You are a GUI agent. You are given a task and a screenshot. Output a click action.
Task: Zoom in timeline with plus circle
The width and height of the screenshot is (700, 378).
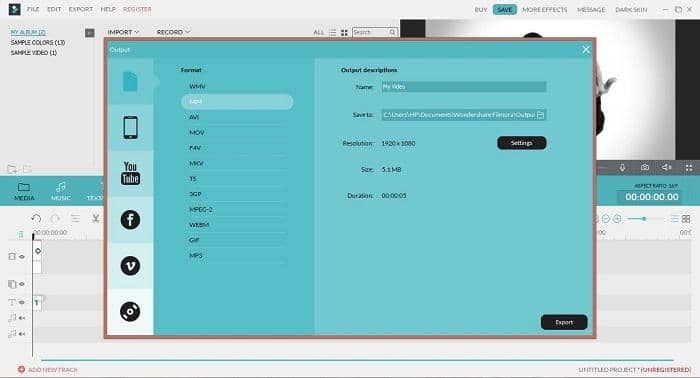click(617, 219)
